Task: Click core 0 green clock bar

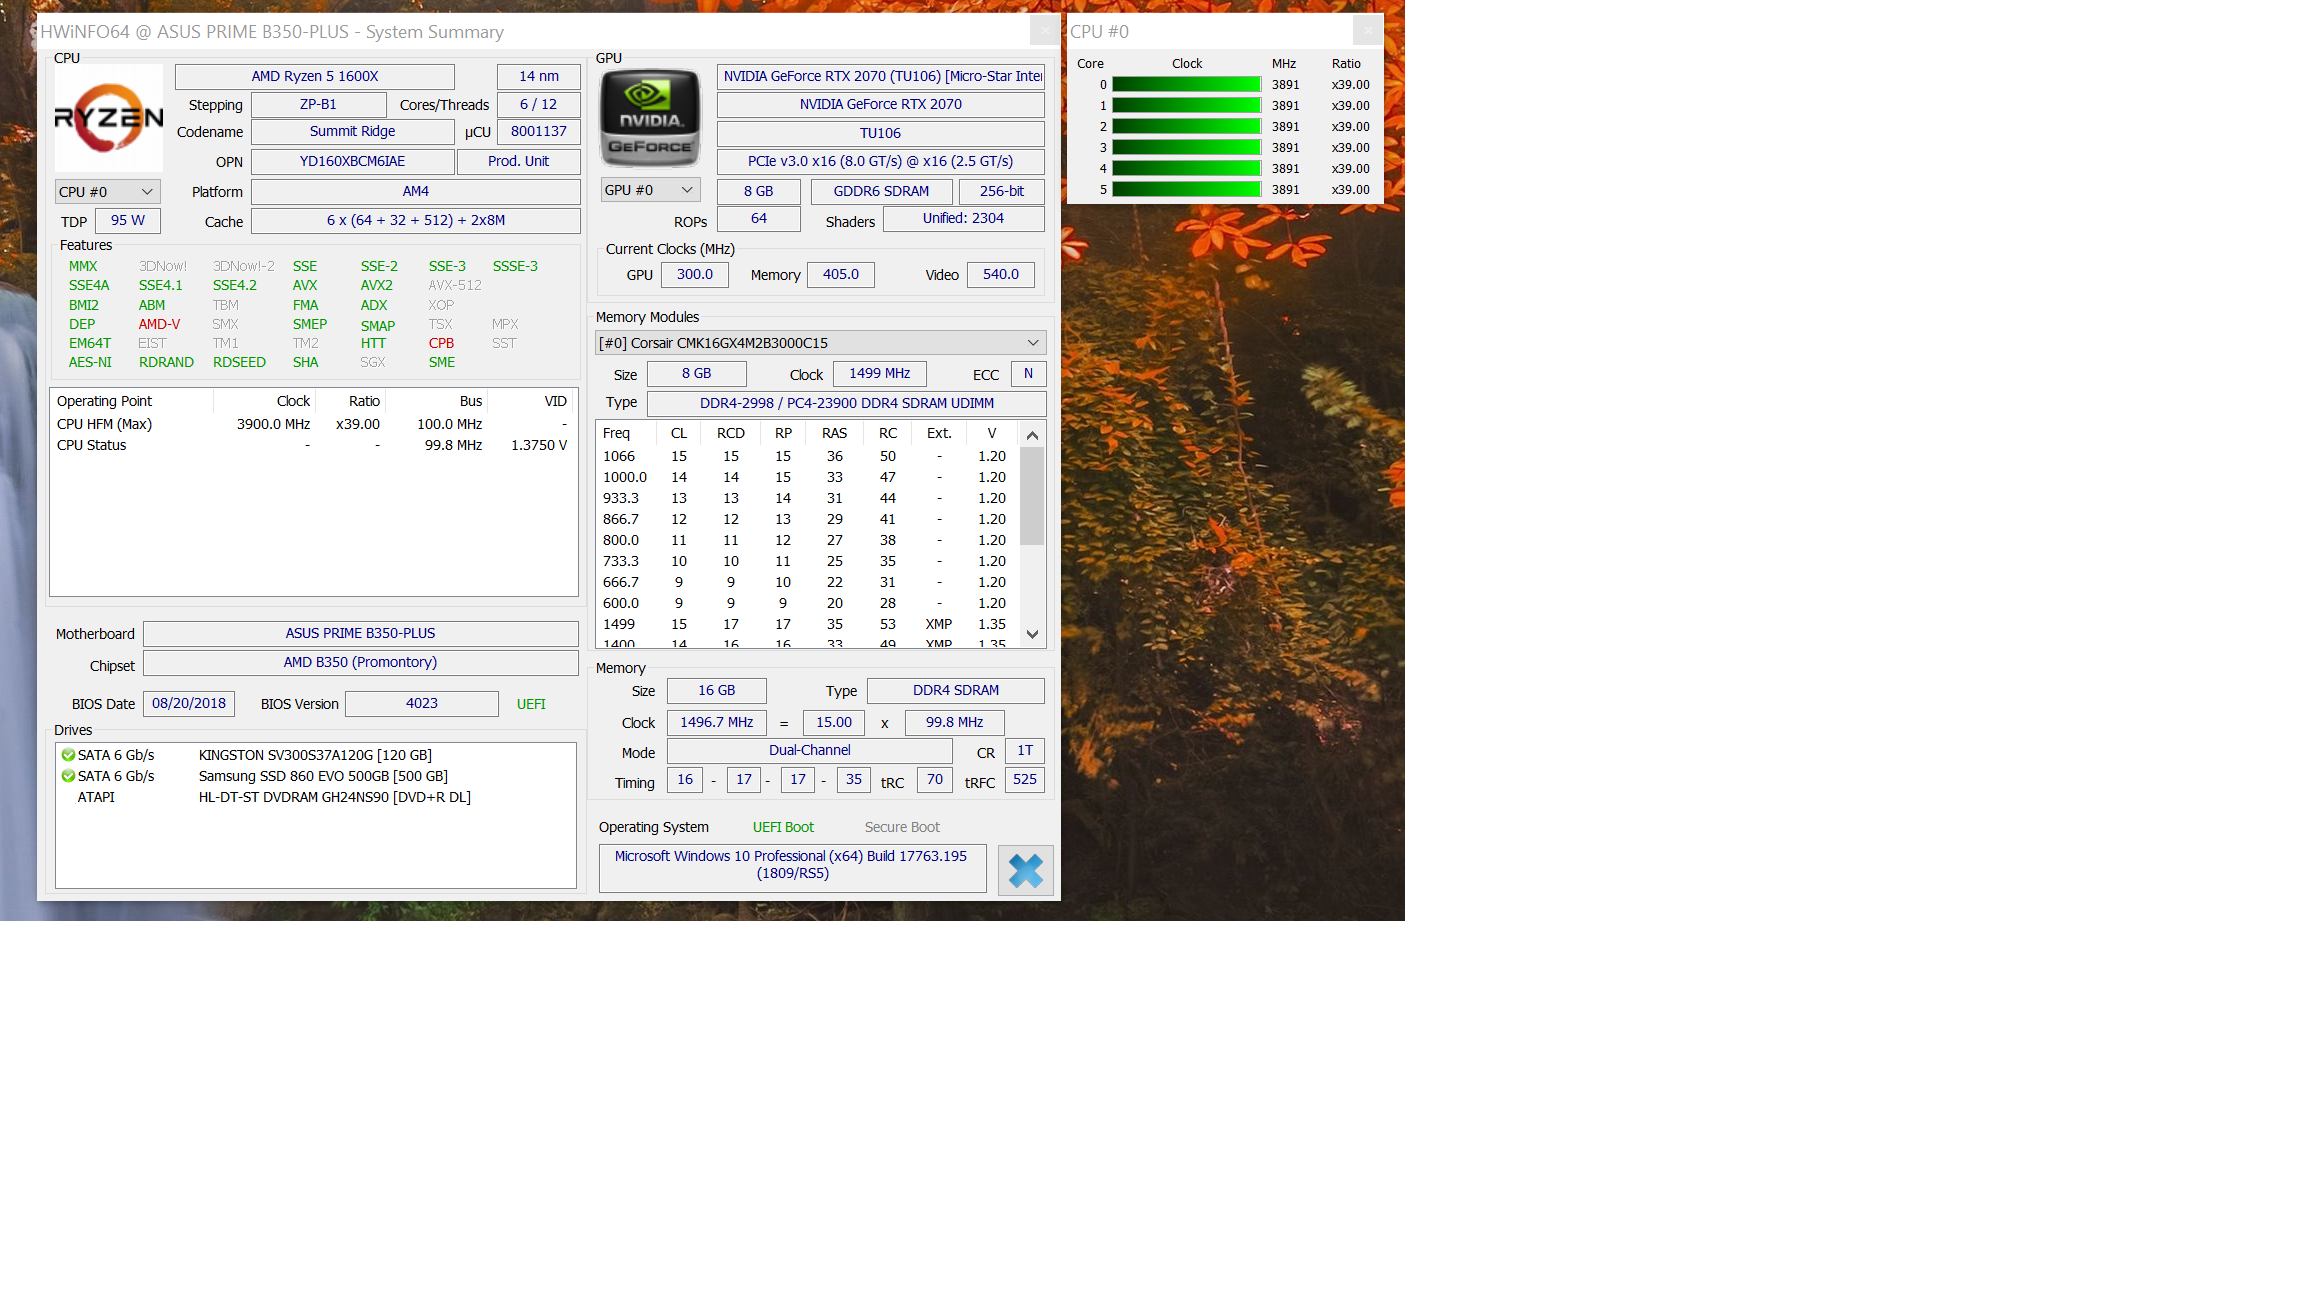Action: [1185, 85]
